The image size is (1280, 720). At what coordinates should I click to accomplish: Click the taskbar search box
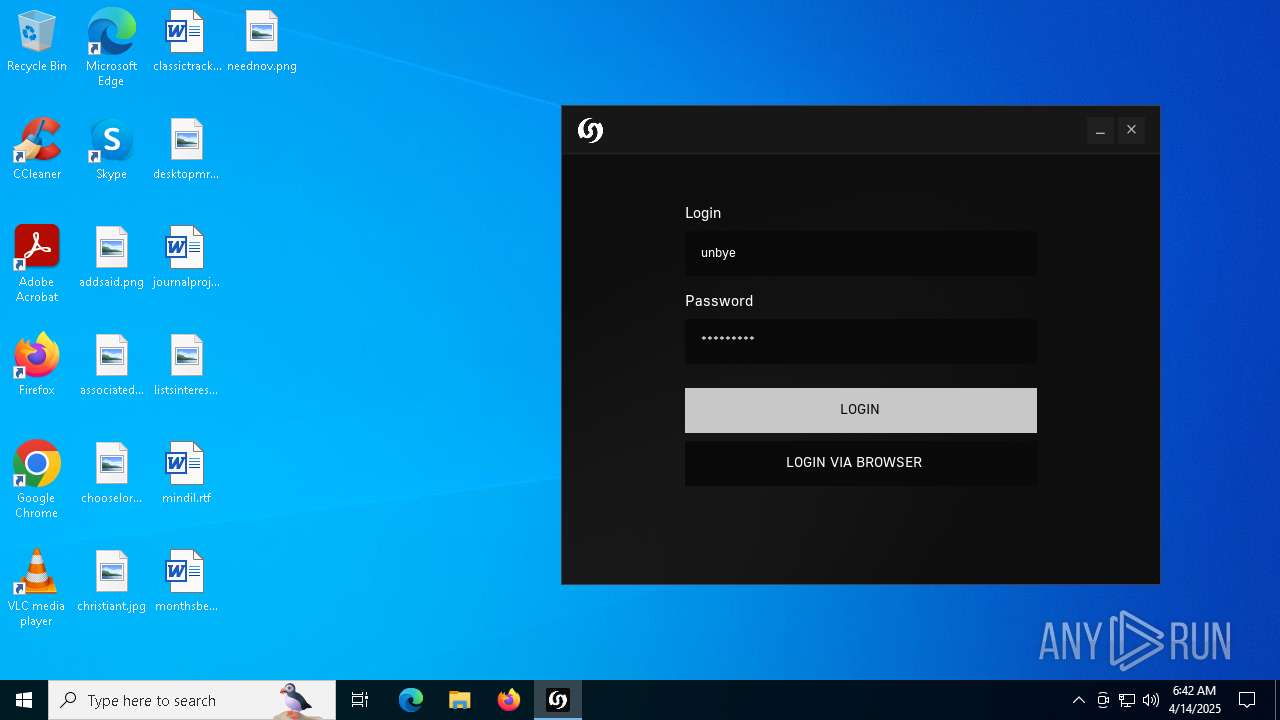click(192, 700)
